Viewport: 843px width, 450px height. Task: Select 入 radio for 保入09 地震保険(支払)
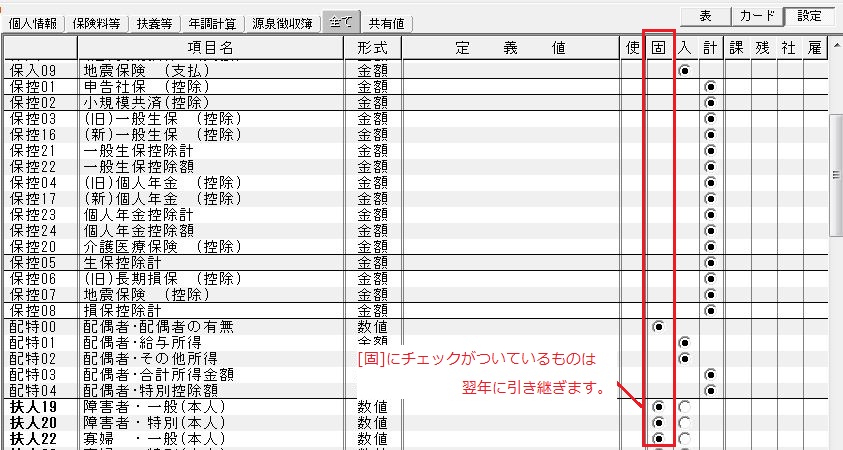tap(685, 71)
